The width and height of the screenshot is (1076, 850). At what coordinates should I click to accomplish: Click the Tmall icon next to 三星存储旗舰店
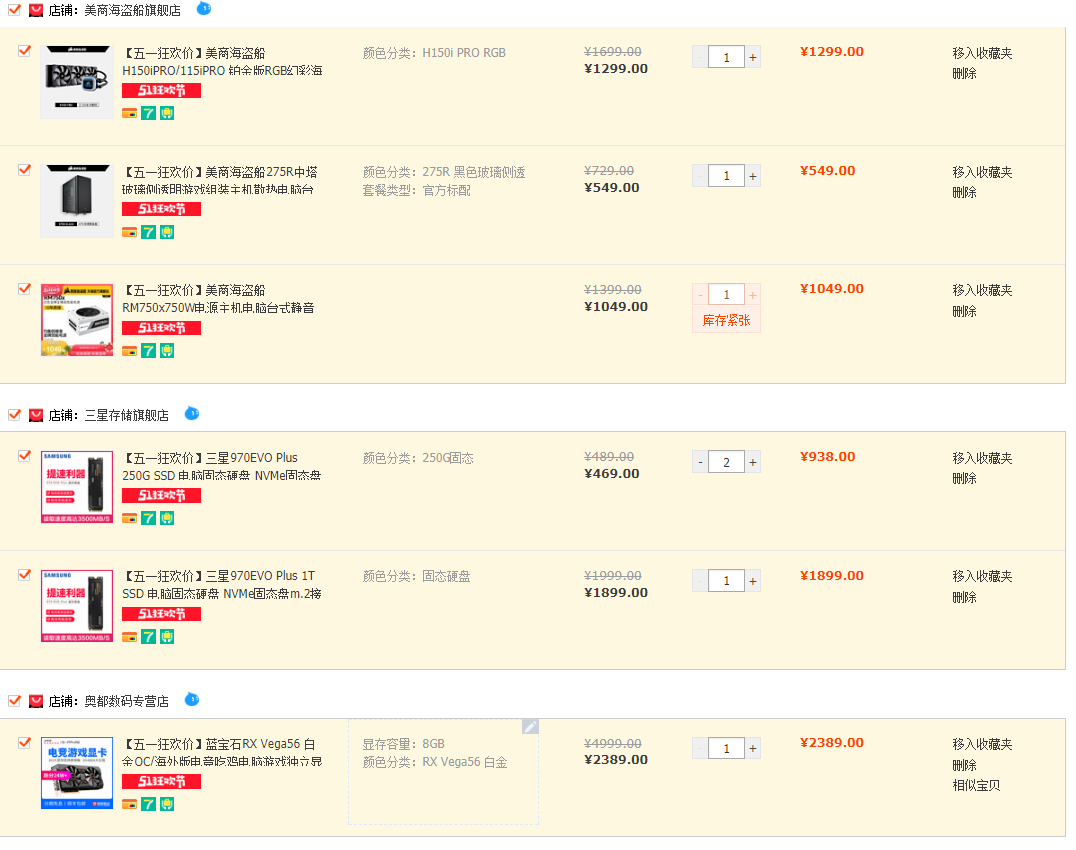coord(36,415)
